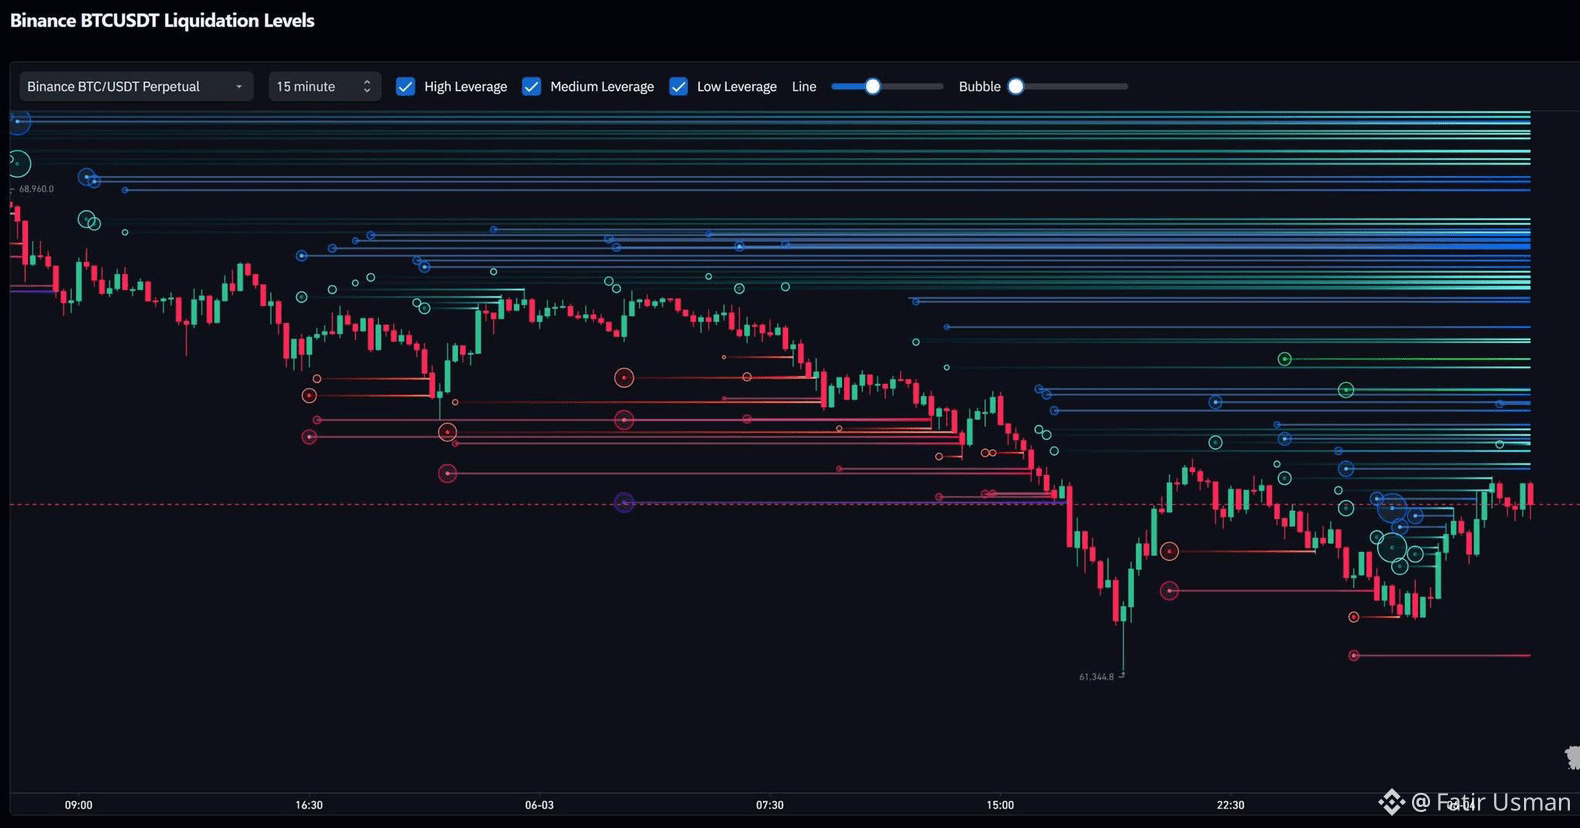Click the 07:30 time axis label

pos(770,805)
